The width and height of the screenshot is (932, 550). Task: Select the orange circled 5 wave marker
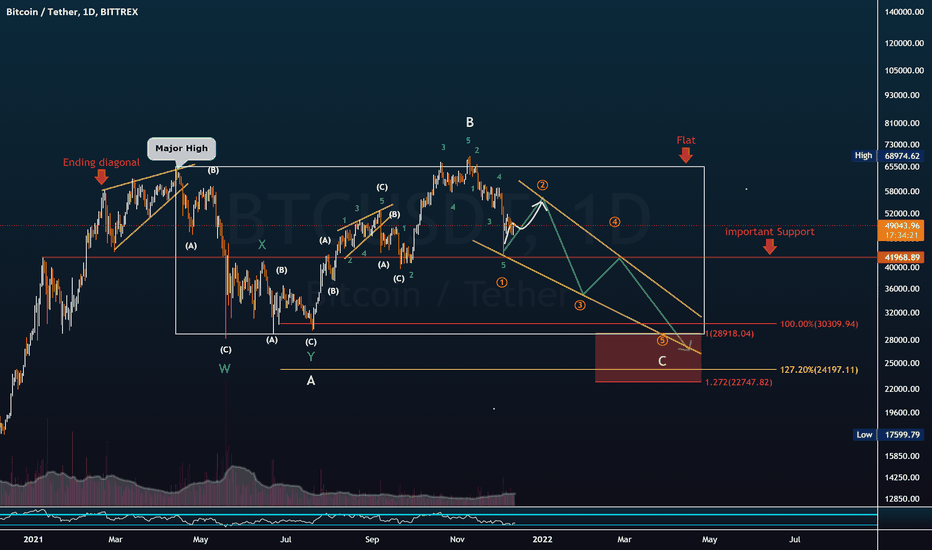point(662,341)
